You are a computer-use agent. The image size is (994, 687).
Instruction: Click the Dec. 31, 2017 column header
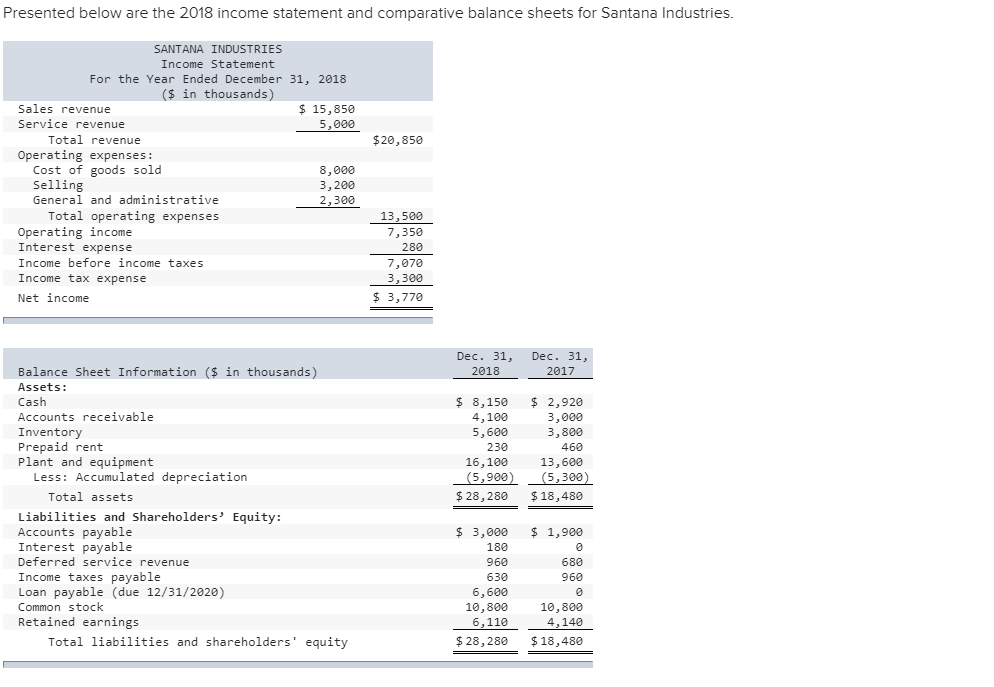point(558,360)
